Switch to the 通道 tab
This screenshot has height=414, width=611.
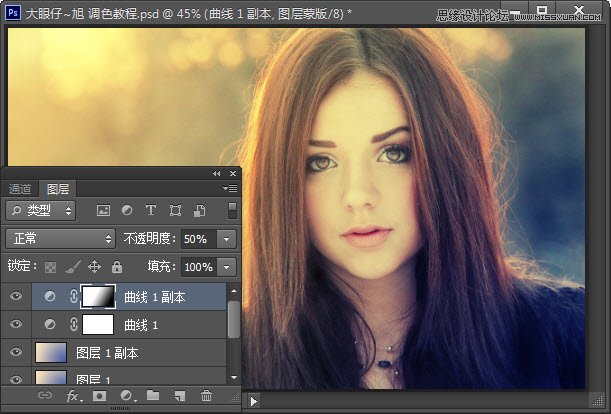pyautogui.click(x=20, y=188)
